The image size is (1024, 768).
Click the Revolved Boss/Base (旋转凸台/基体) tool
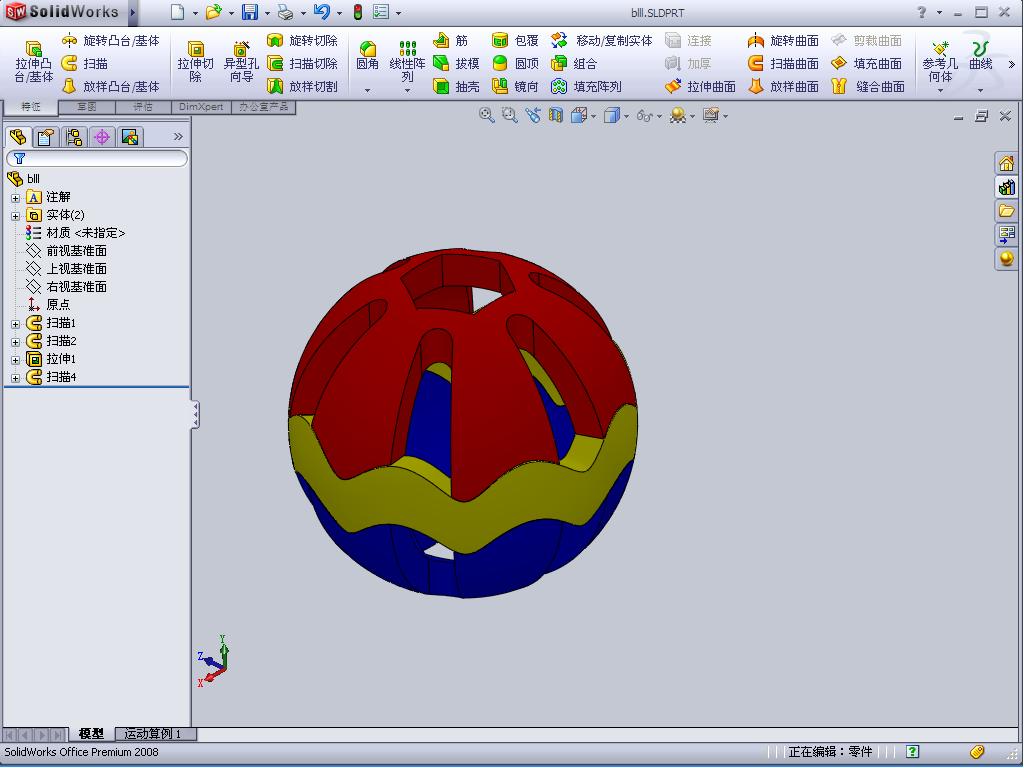click(x=110, y=40)
